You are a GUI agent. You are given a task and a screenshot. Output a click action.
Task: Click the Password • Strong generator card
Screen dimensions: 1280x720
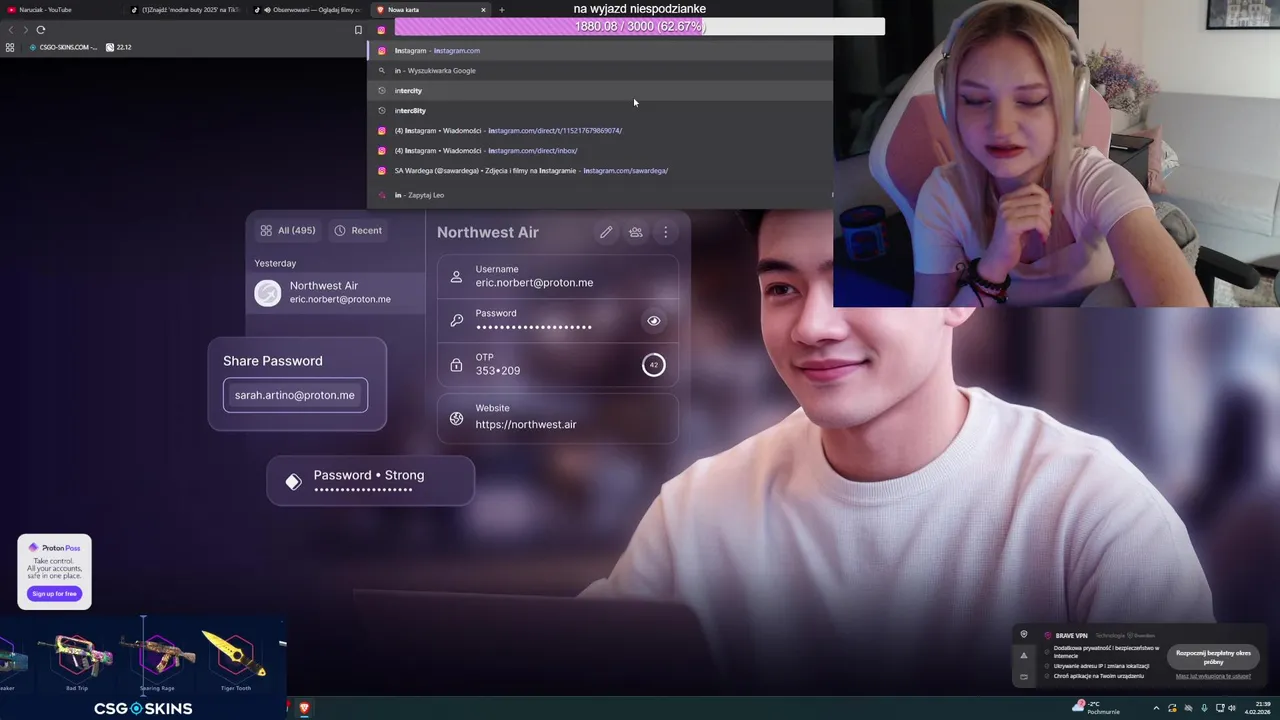(x=370, y=481)
